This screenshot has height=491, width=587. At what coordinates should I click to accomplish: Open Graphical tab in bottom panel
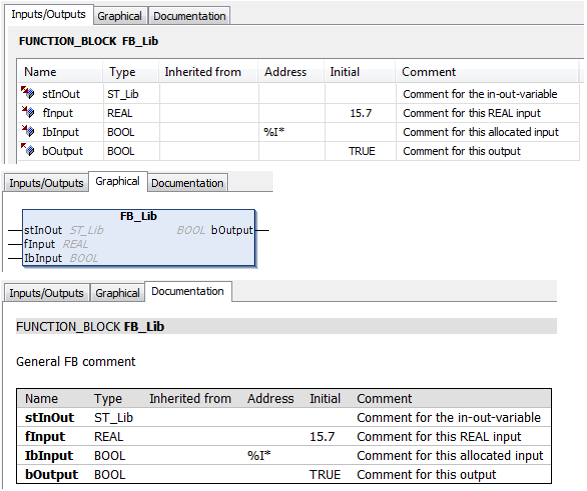click(118, 293)
